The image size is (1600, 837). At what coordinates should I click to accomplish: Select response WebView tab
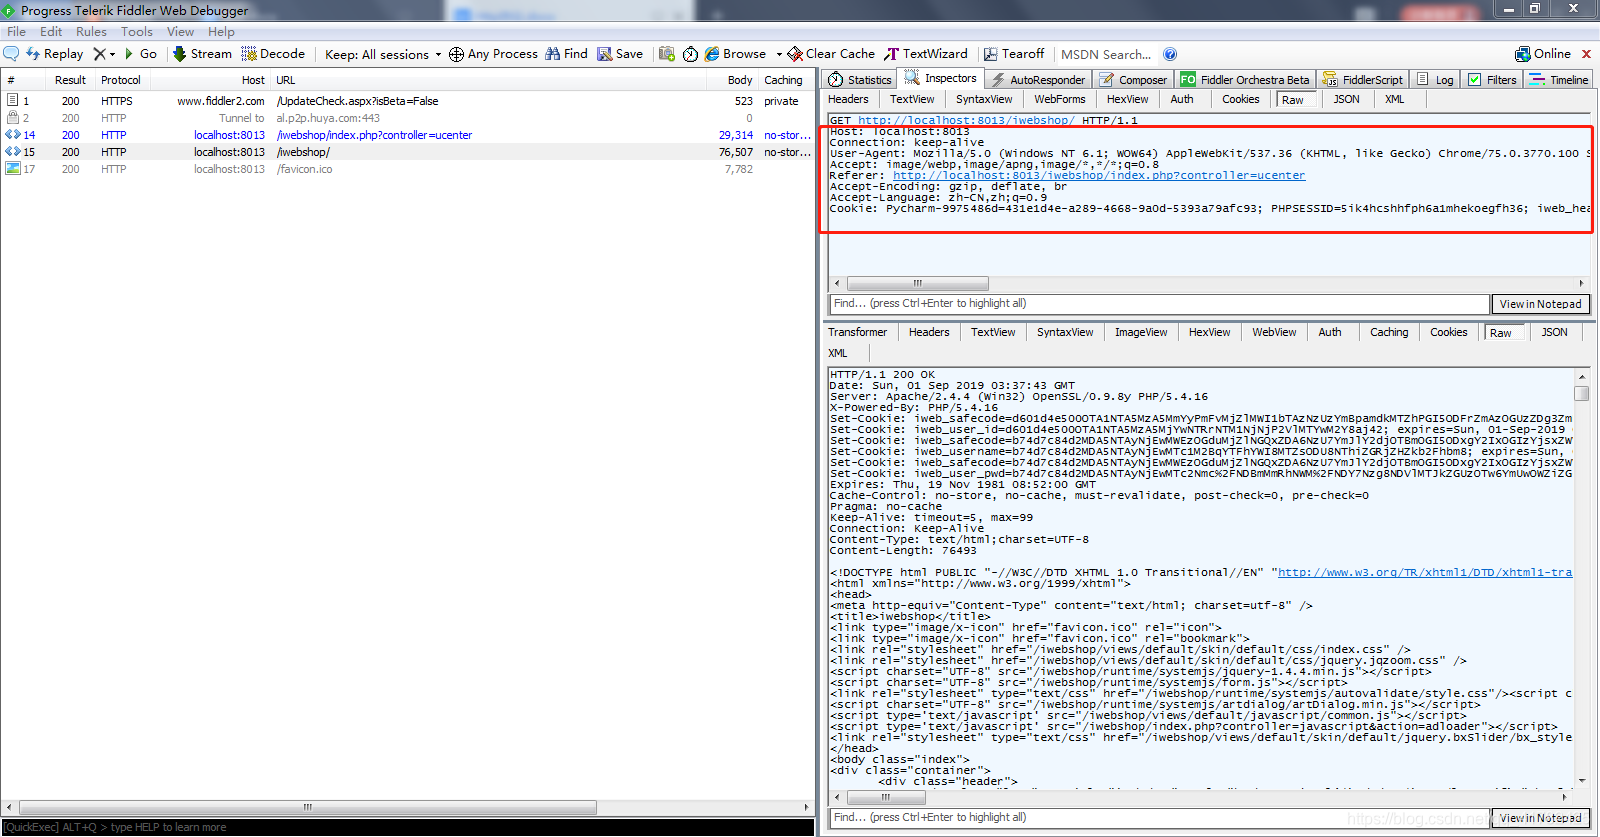pyautogui.click(x=1274, y=332)
